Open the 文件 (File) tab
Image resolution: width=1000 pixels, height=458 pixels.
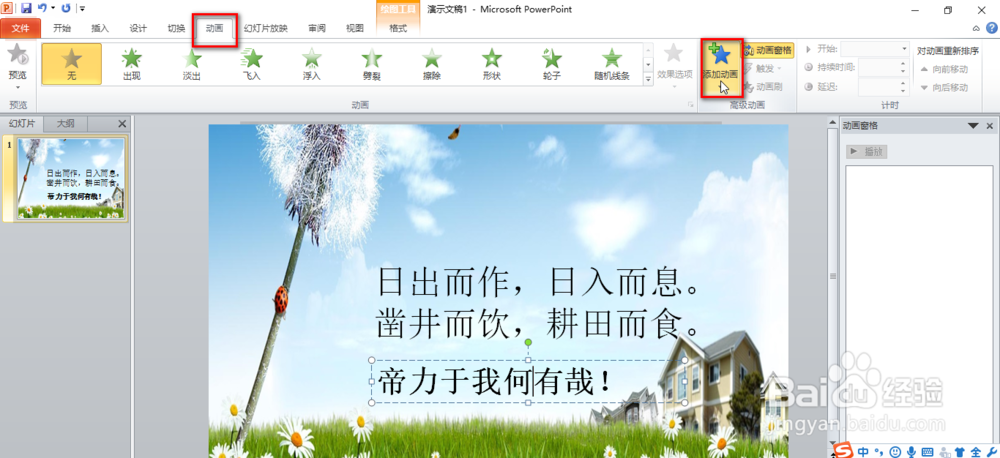coord(20,28)
